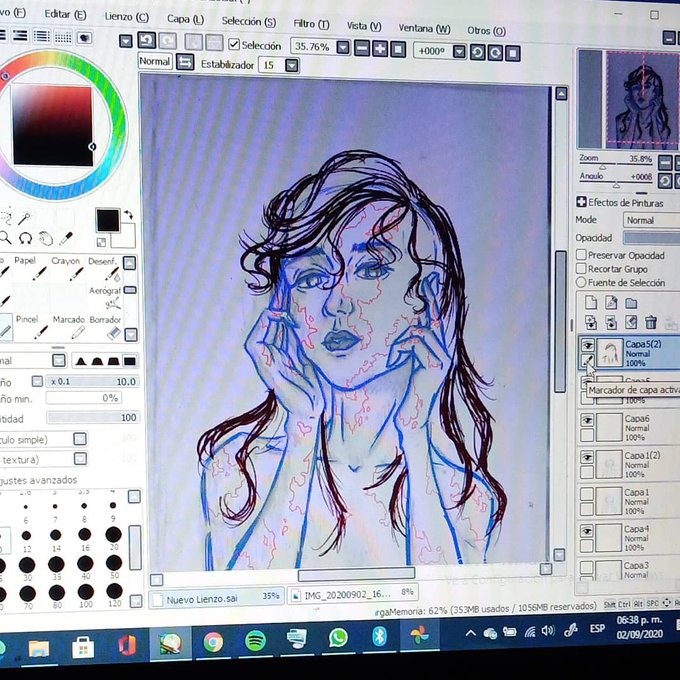
Task: Open Spotify from the taskbar
Action: coord(255,641)
